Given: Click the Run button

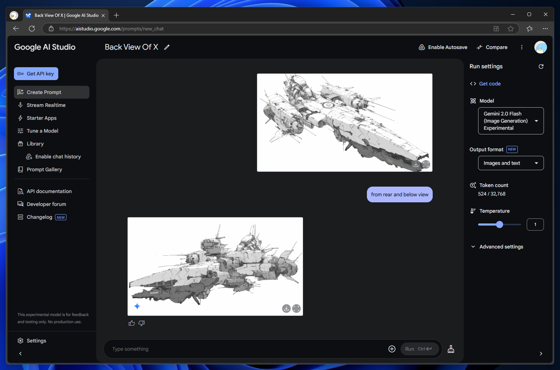Looking at the screenshot, I should tap(419, 349).
